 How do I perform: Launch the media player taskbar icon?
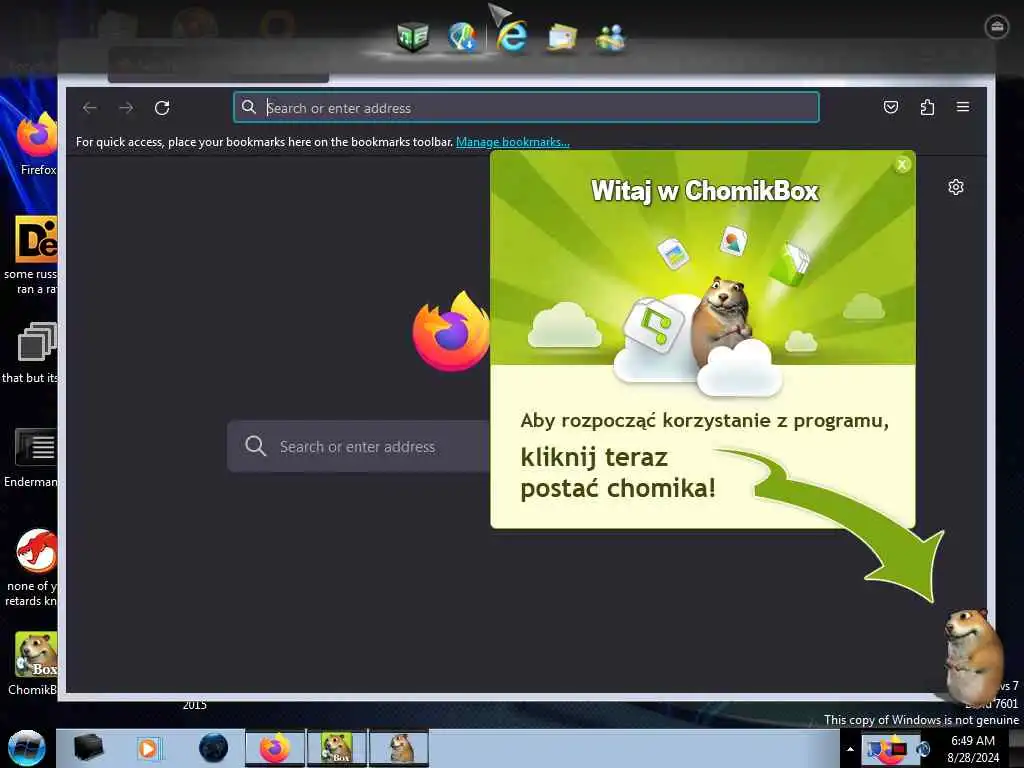[x=148, y=748]
